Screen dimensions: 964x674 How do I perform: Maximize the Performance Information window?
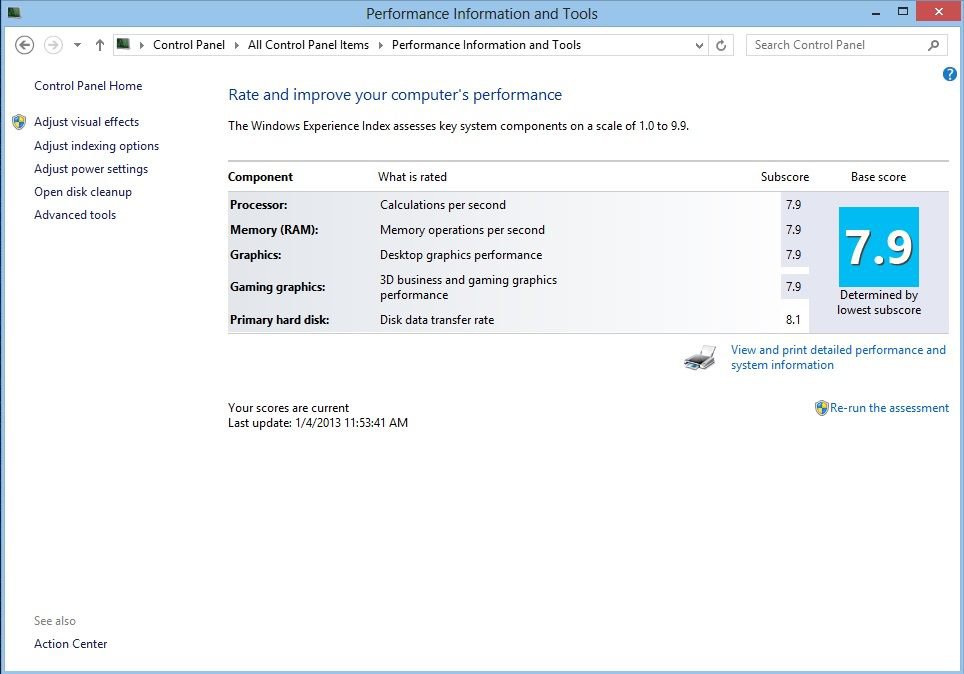point(903,12)
